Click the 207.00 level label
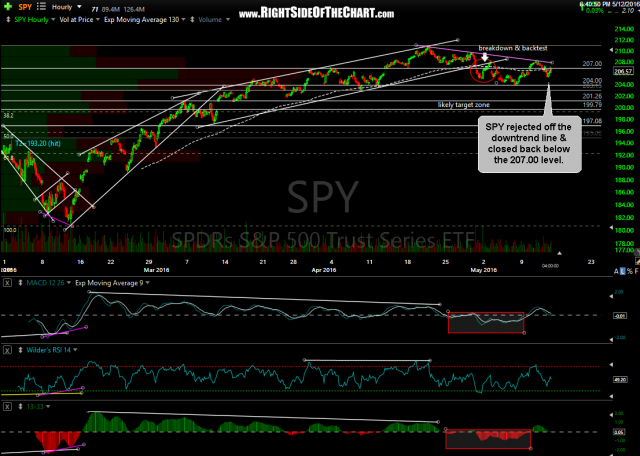The width and height of the screenshot is (640, 456). coord(591,64)
